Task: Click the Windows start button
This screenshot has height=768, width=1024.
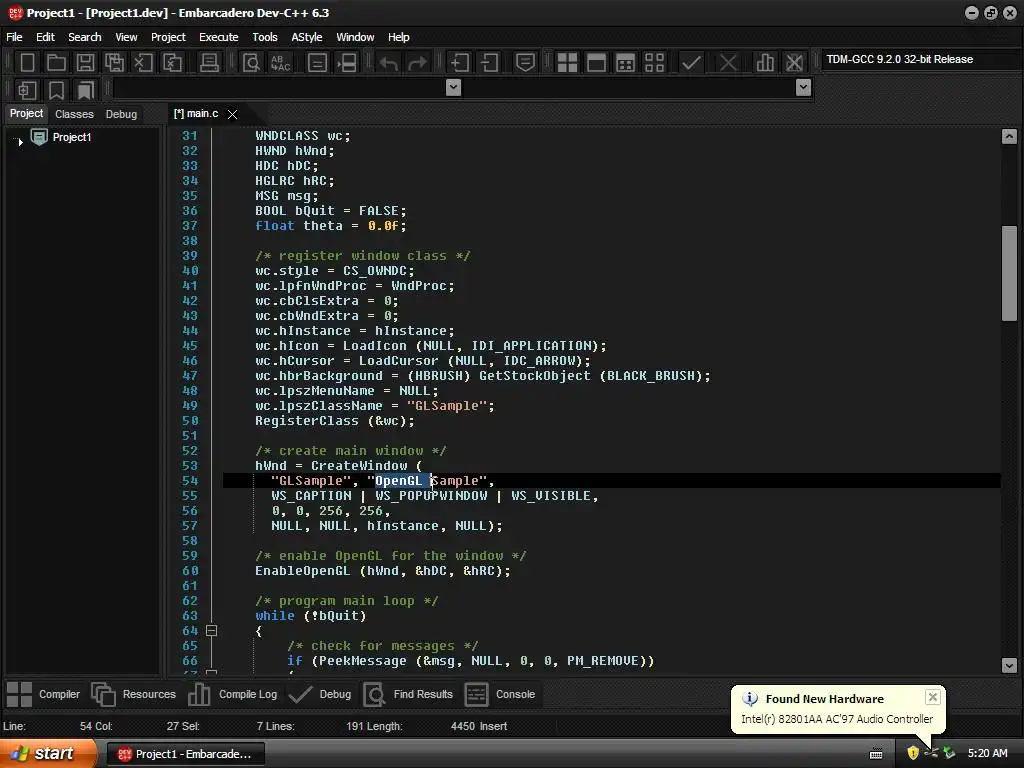Action: coord(48,754)
